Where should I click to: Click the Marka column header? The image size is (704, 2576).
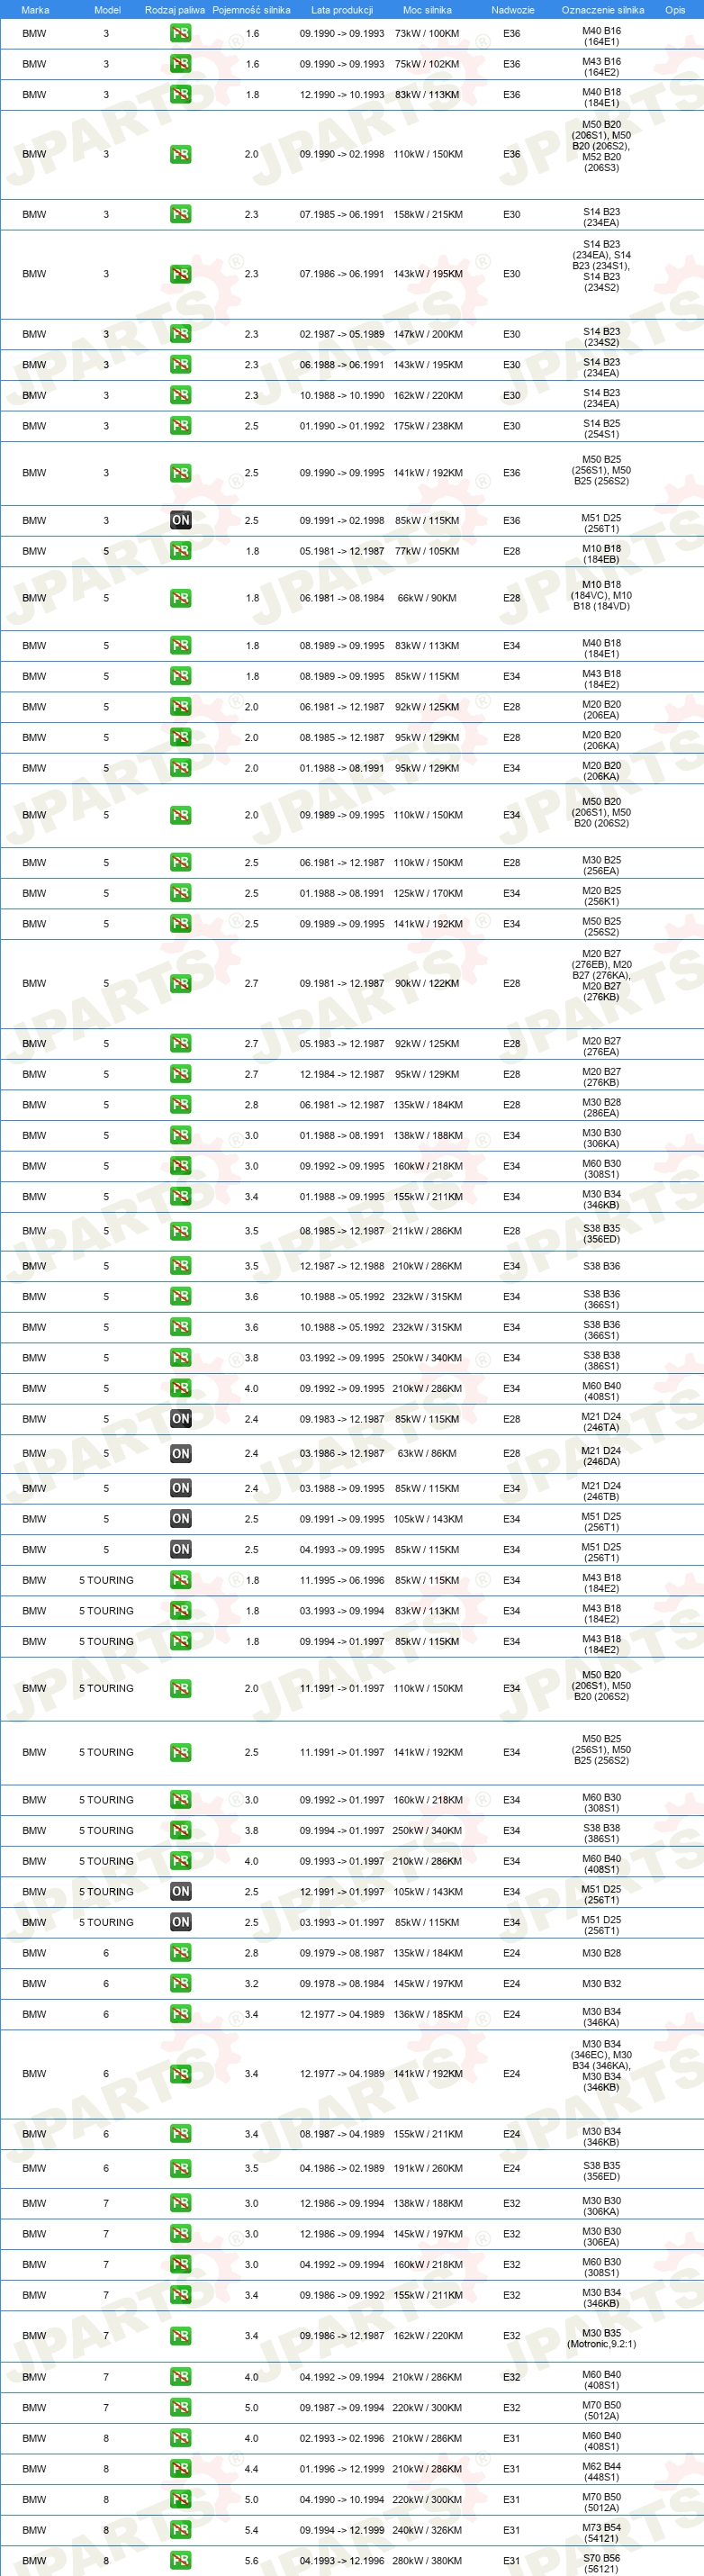(35, 10)
